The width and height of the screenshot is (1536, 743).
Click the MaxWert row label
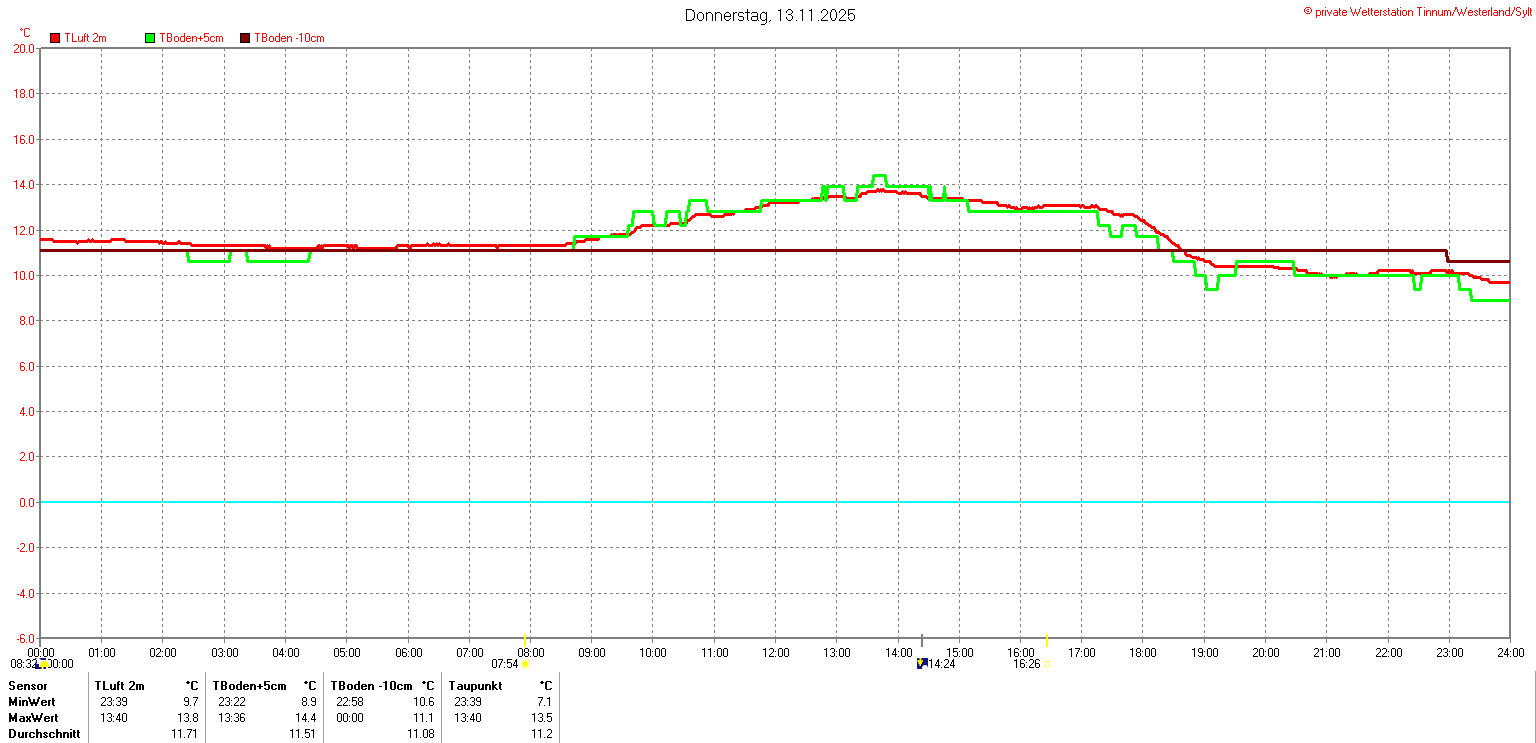point(33,718)
